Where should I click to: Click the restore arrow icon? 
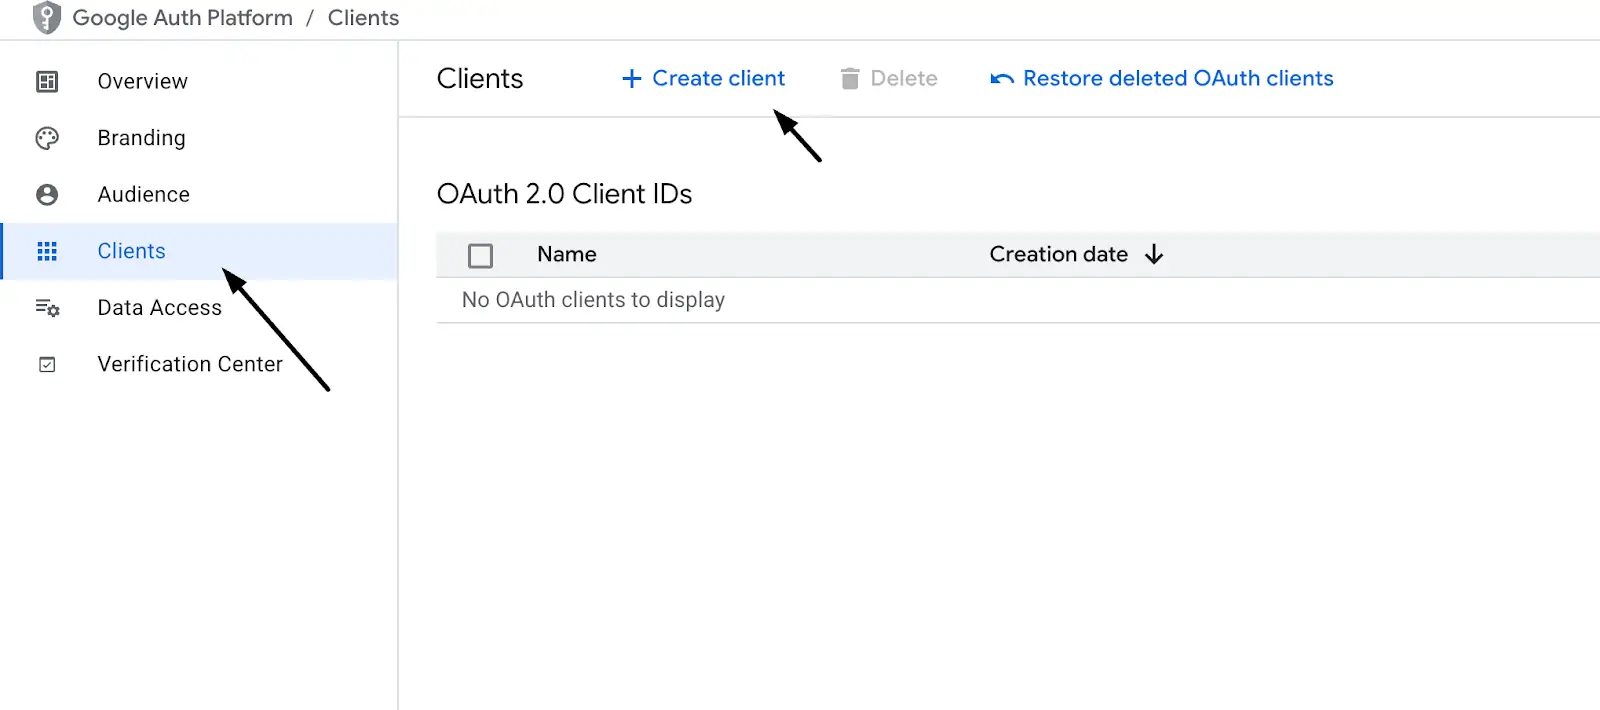tap(1002, 79)
